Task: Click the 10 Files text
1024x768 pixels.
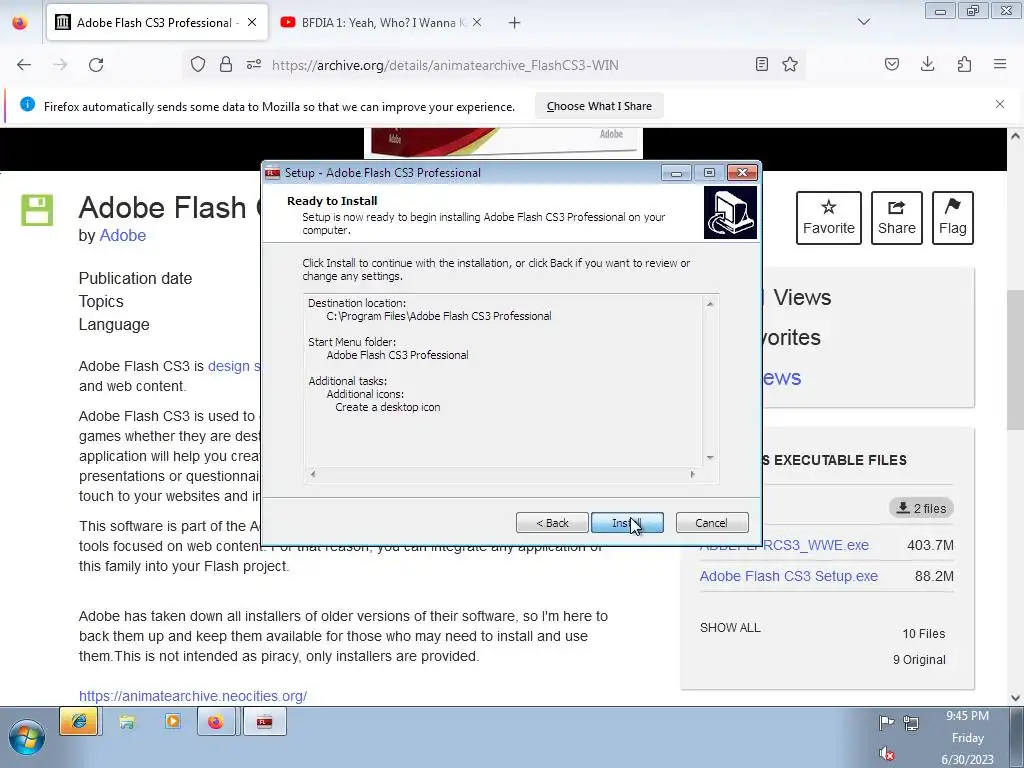Action: coord(923,633)
